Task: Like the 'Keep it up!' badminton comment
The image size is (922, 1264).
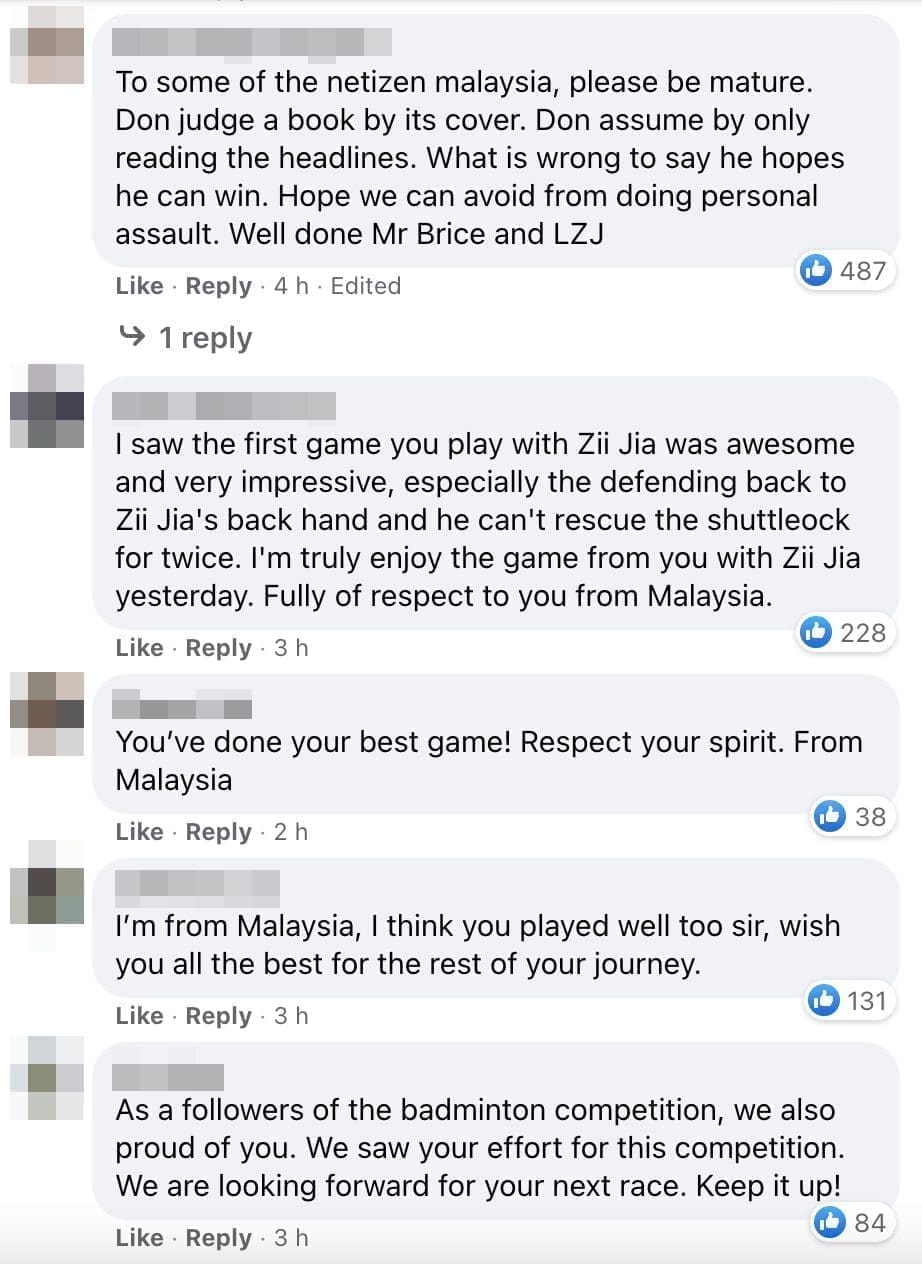Action: (x=139, y=1238)
